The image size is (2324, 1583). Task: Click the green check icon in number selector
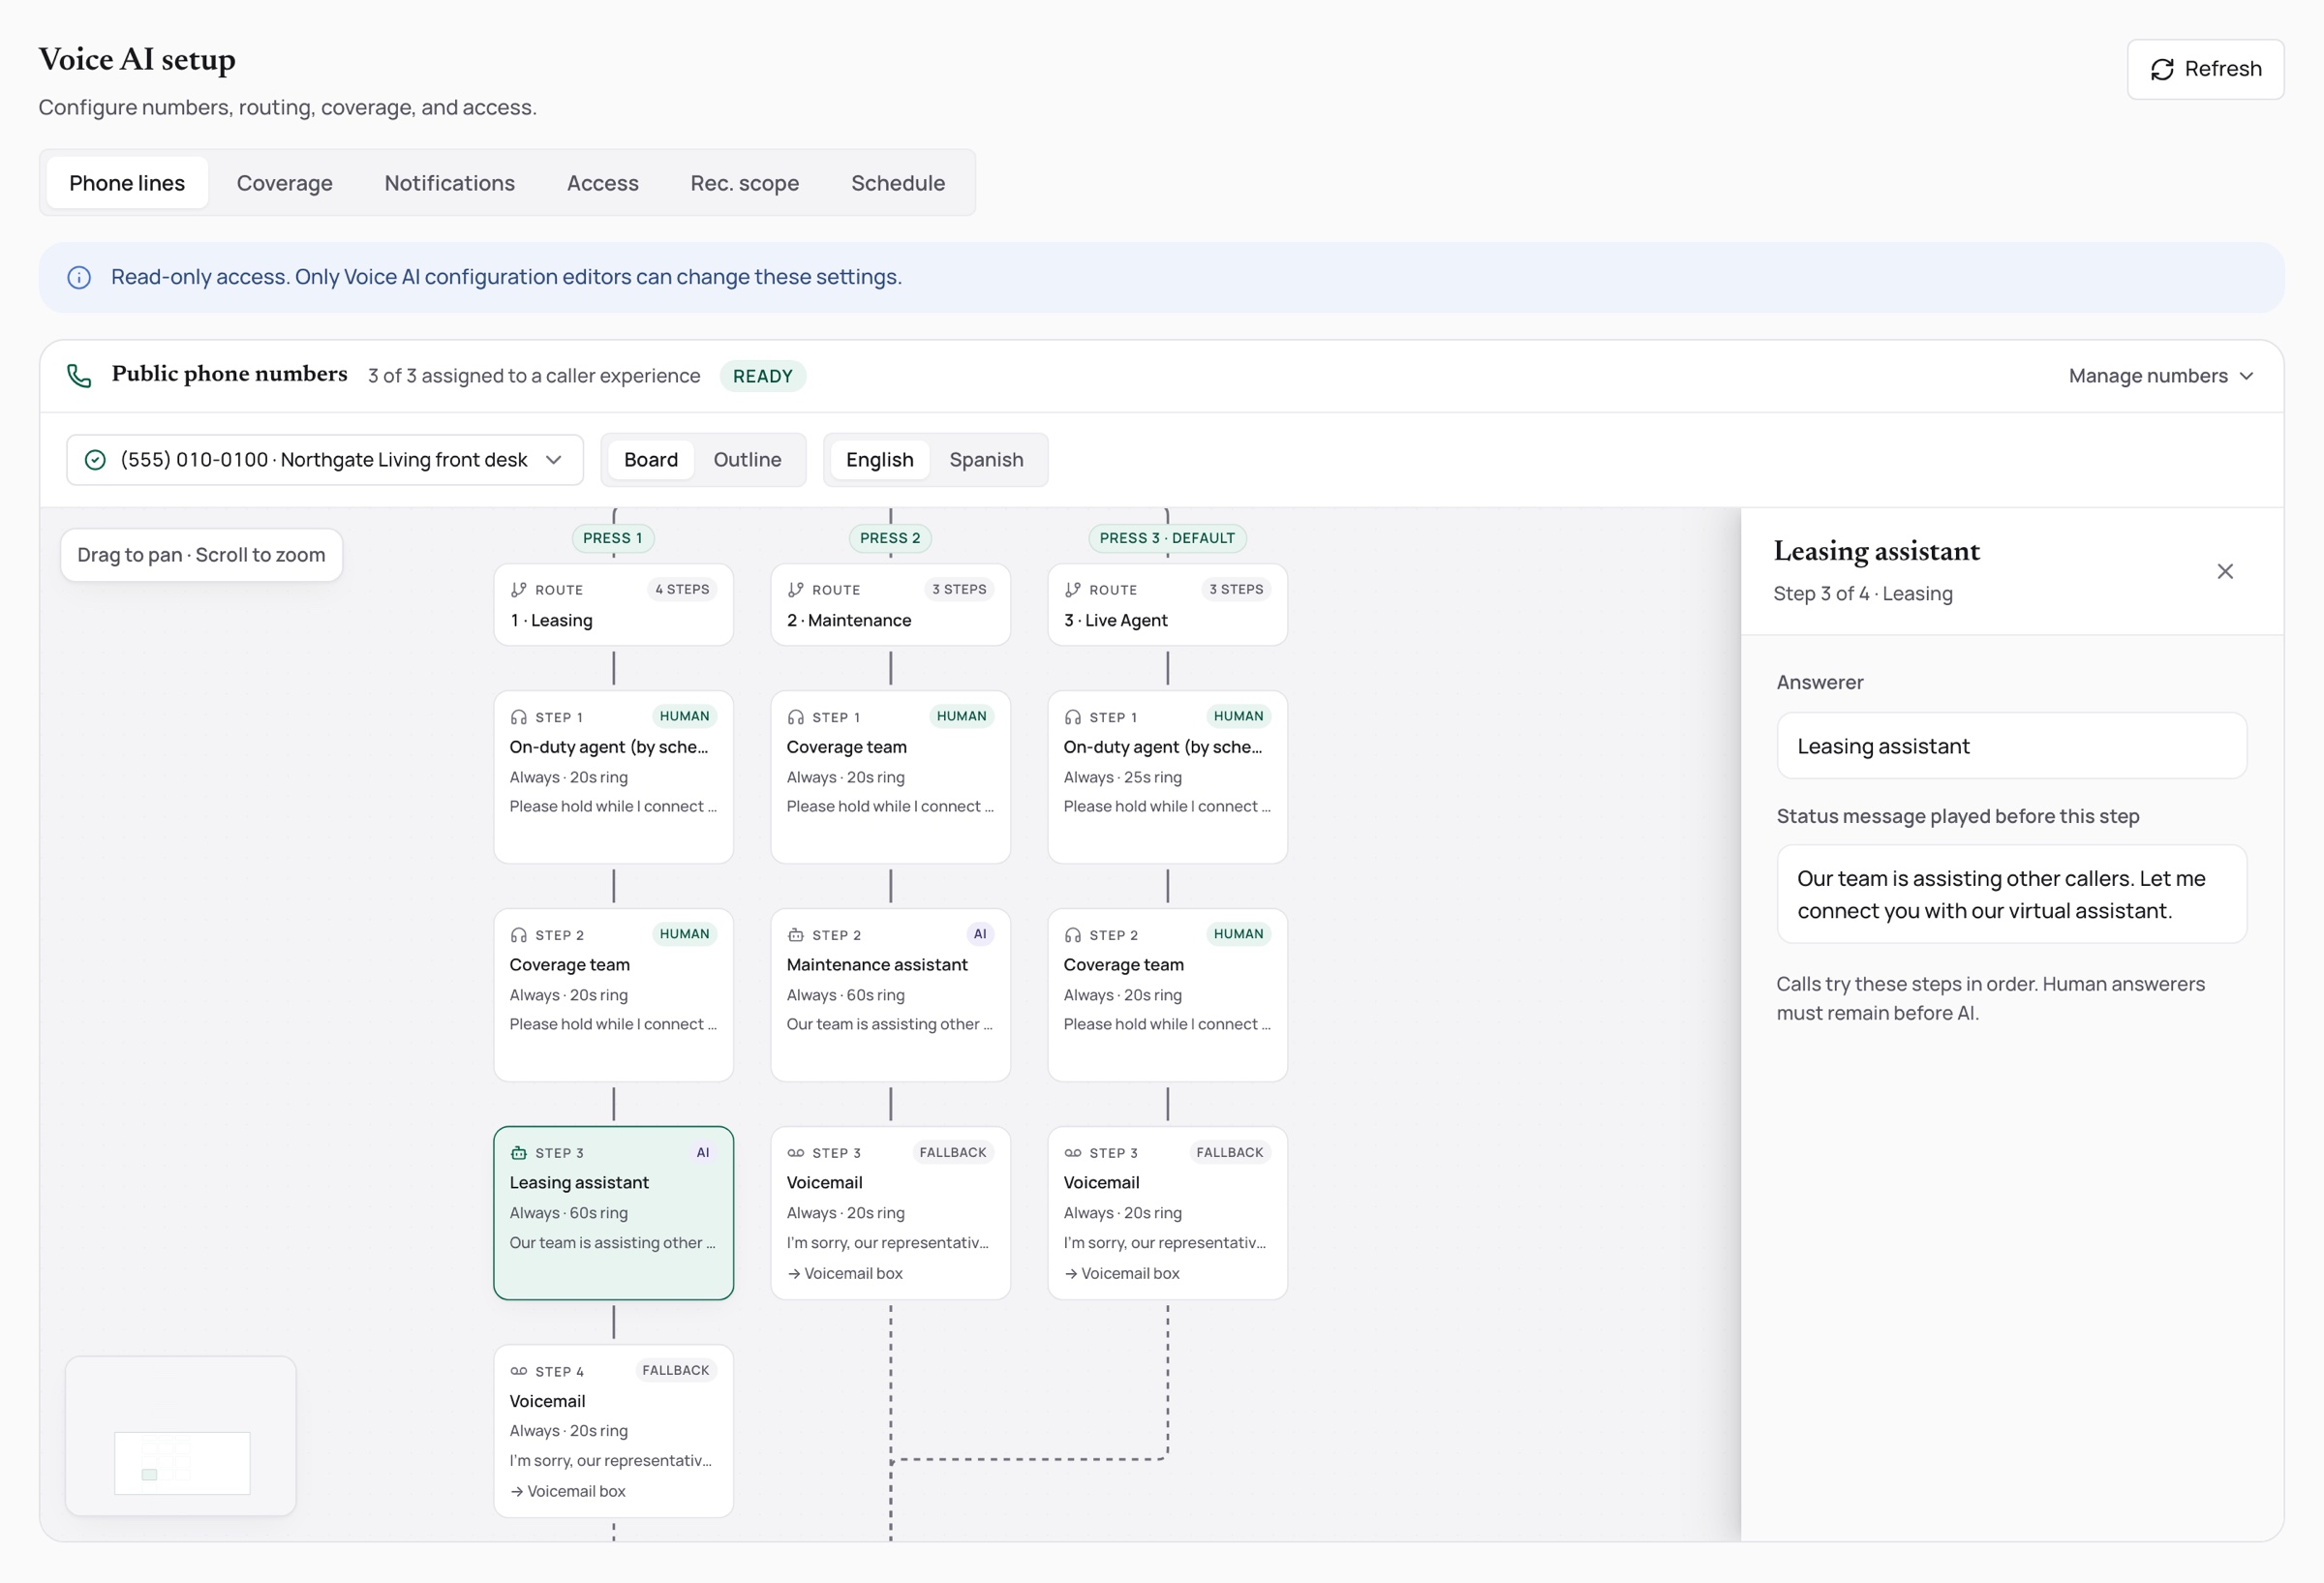click(95, 460)
